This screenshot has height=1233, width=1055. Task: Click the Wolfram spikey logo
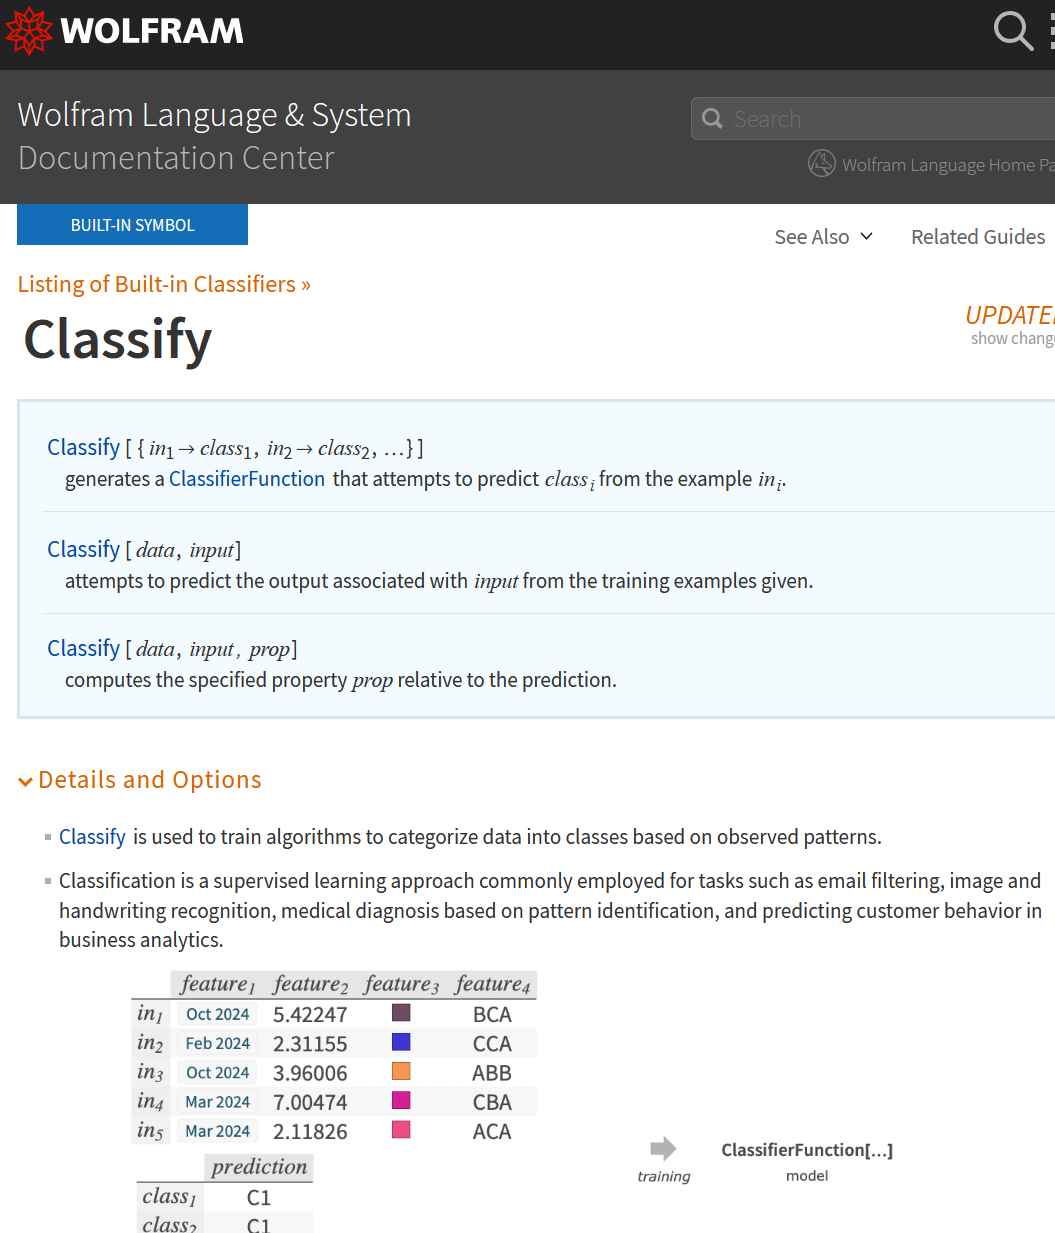[x=29, y=31]
